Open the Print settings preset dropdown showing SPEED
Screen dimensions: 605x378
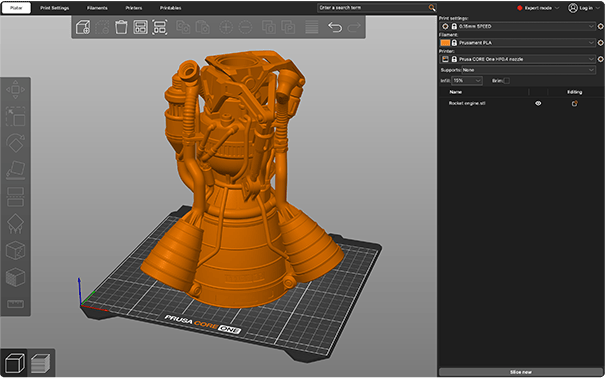tap(517, 27)
